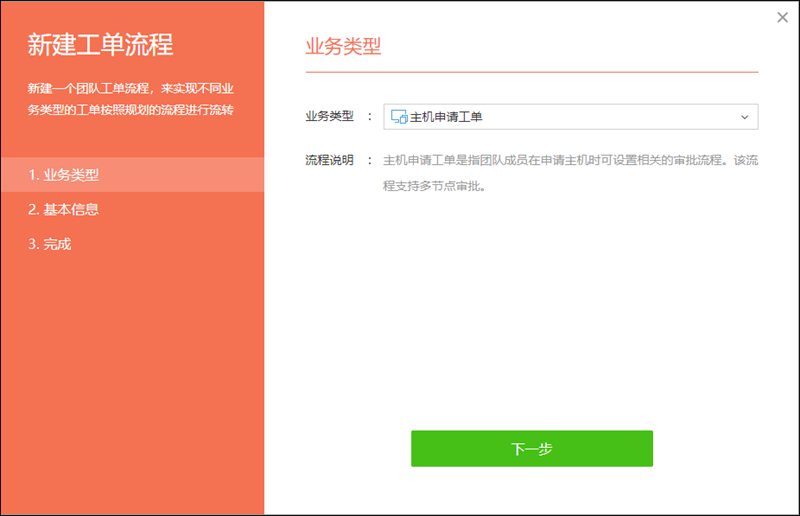This screenshot has height=516, width=800.
Task: Click the 业务类型 field label
Action: click(x=329, y=117)
